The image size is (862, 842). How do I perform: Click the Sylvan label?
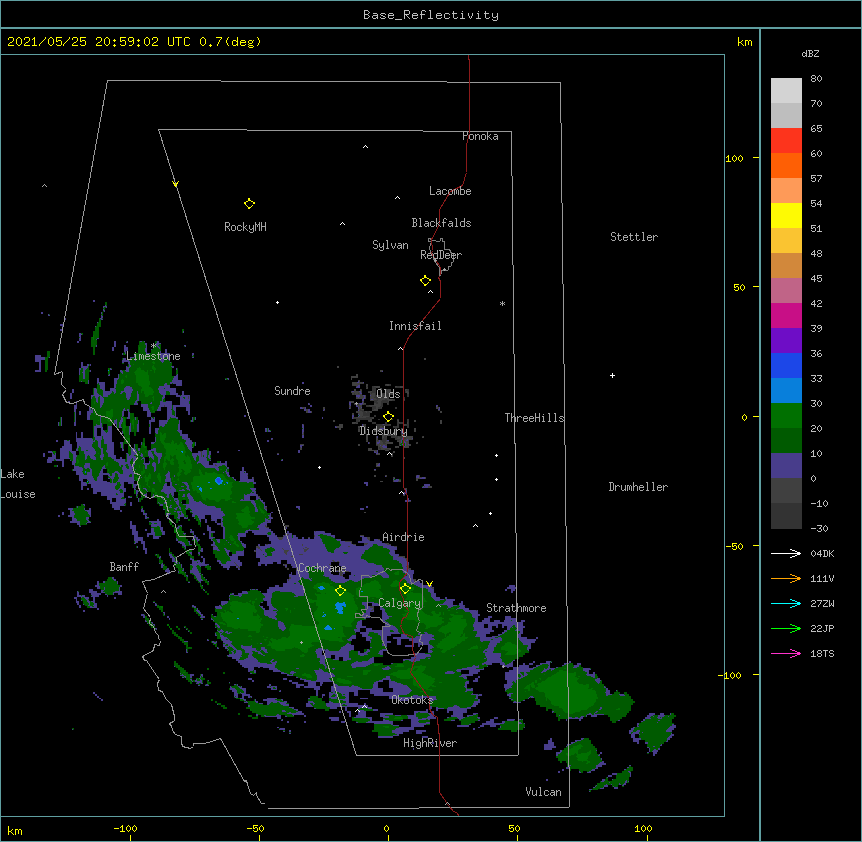pos(390,245)
